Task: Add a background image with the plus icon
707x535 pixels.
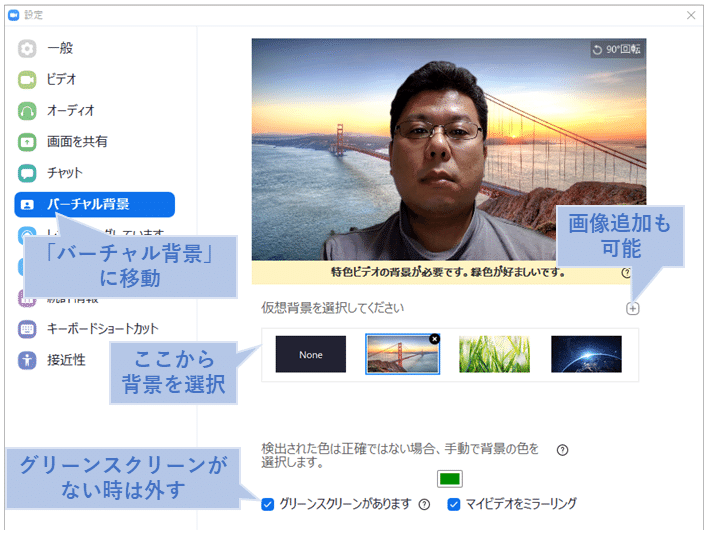Action: point(632,308)
